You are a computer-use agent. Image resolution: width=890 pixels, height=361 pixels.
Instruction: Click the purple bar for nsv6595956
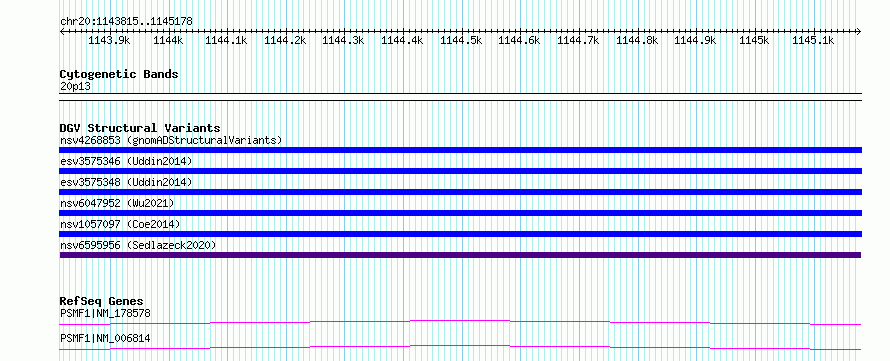[x=460, y=255]
